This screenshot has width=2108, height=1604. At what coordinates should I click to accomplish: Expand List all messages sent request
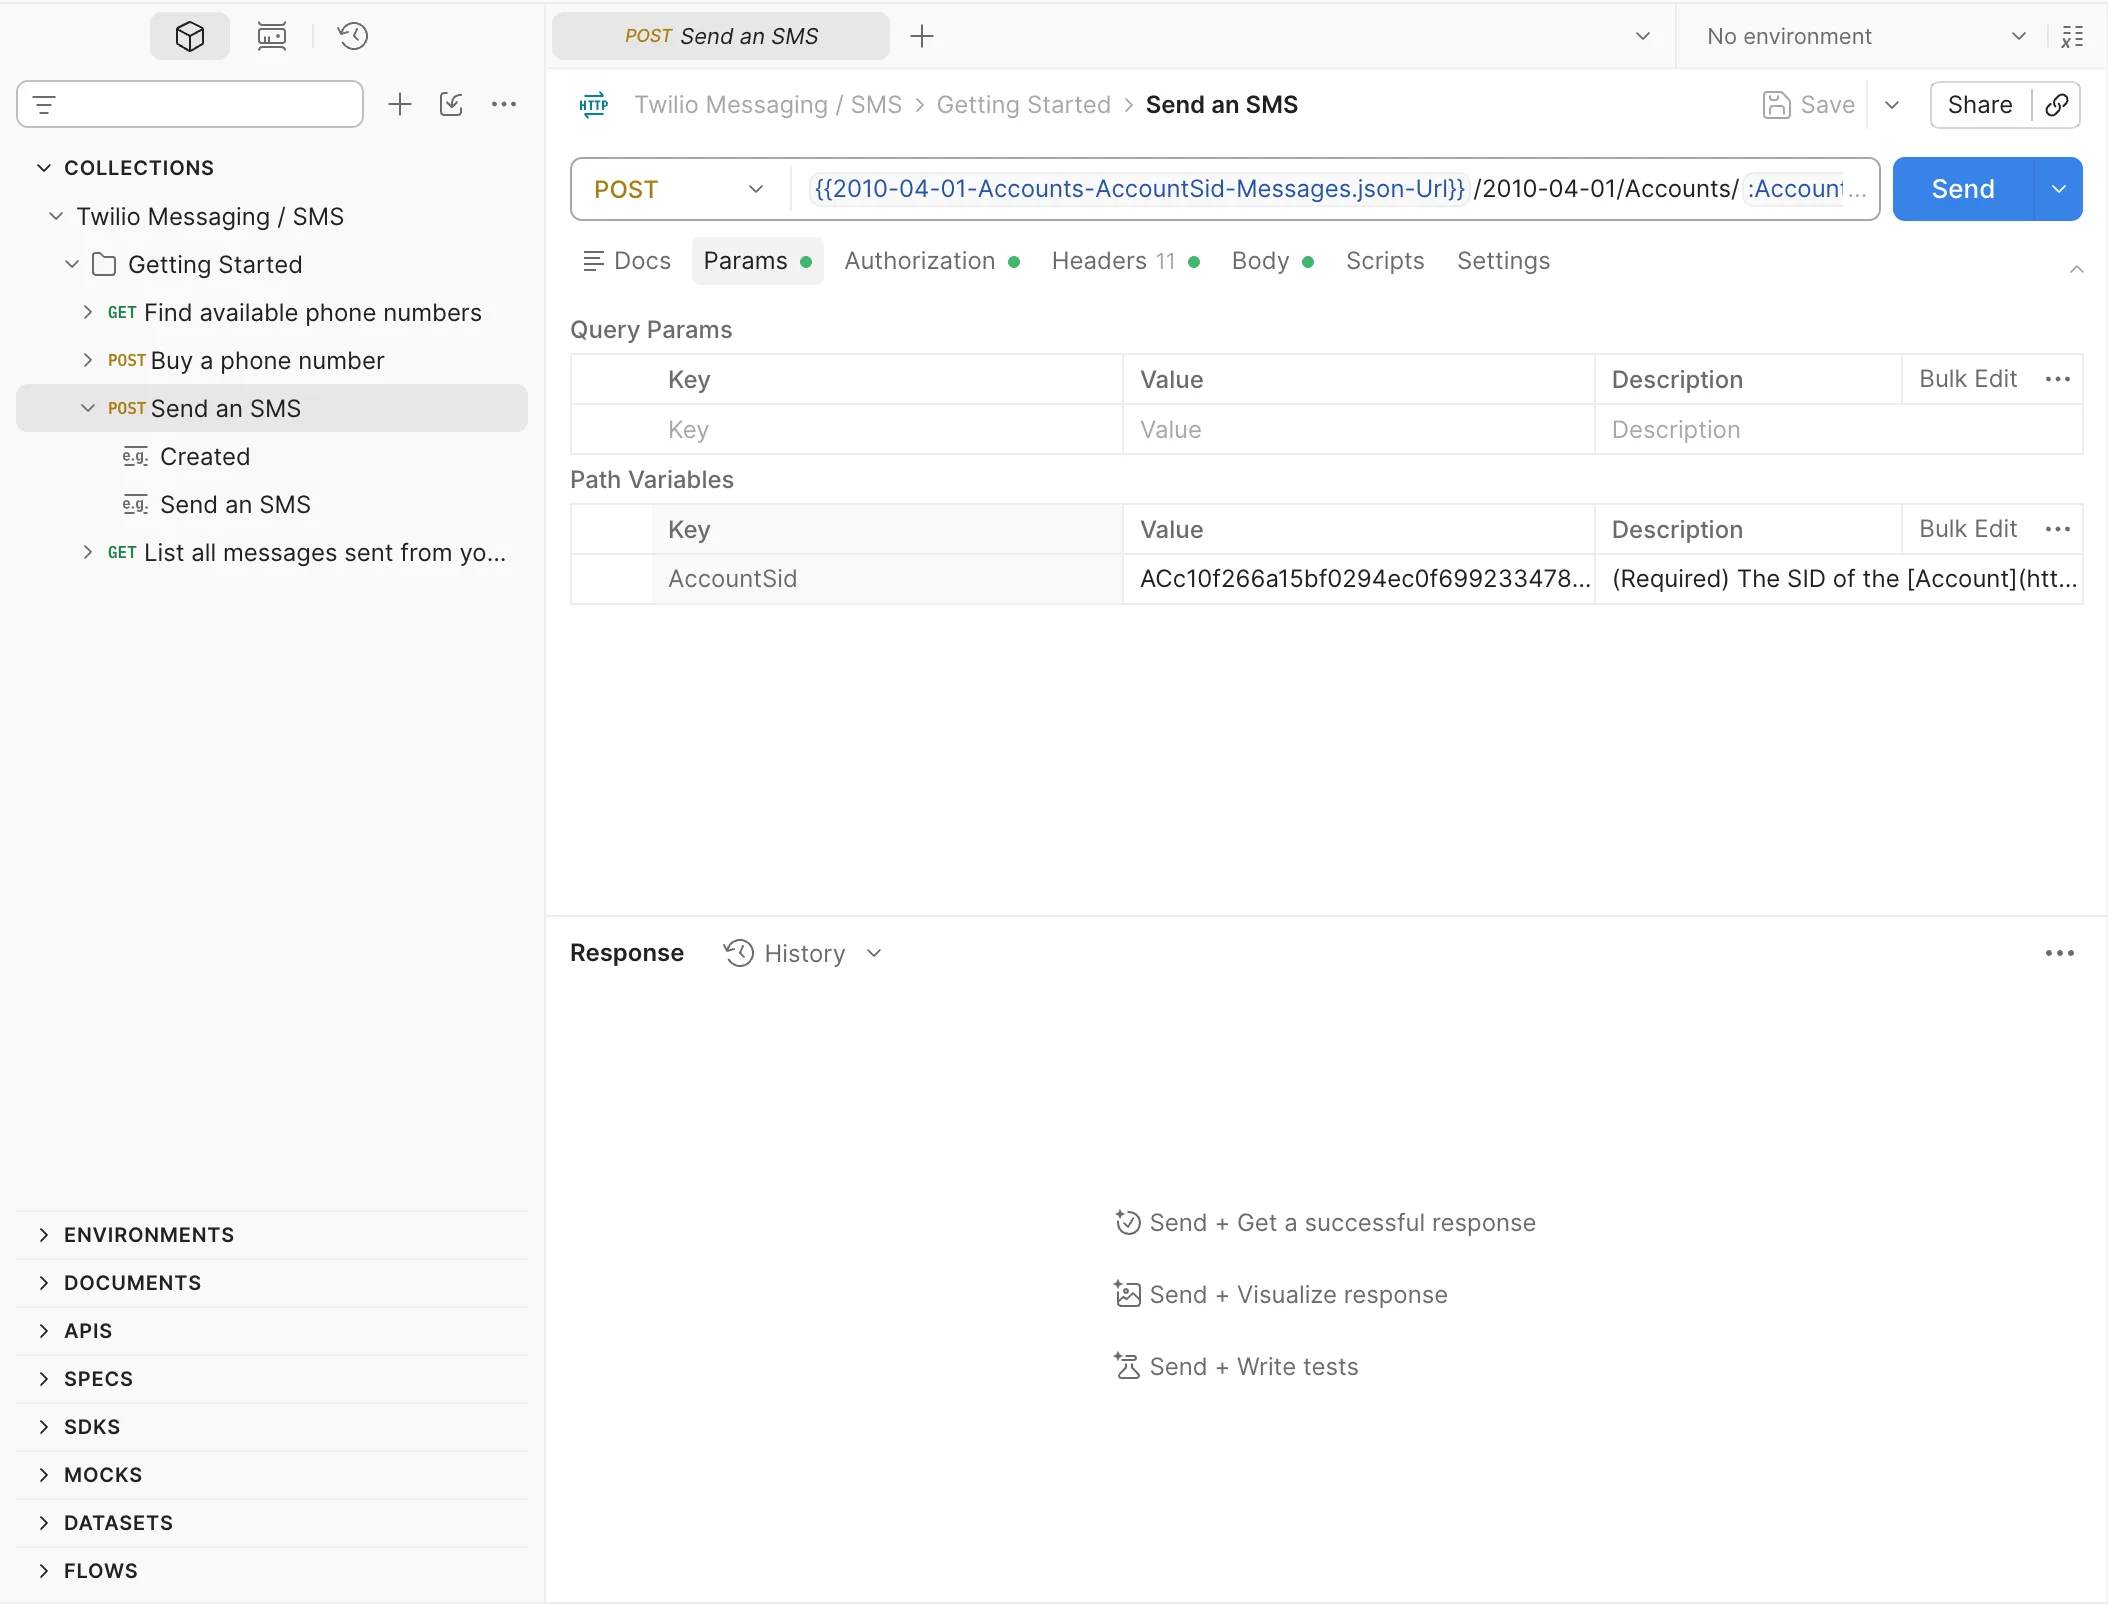pos(88,552)
